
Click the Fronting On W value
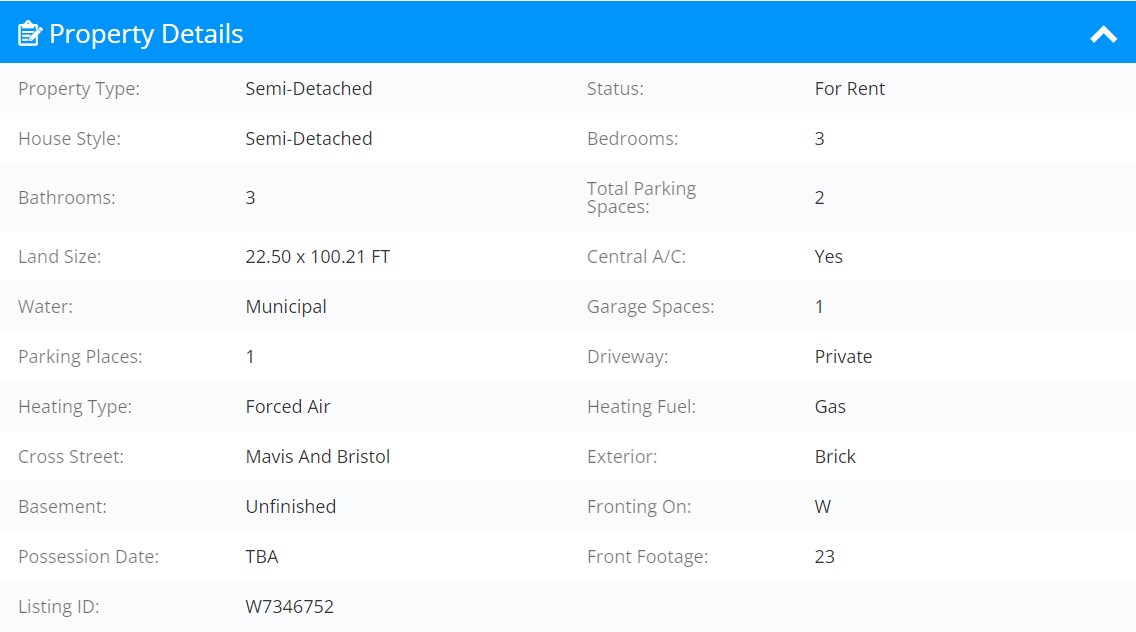click(823, 507)
